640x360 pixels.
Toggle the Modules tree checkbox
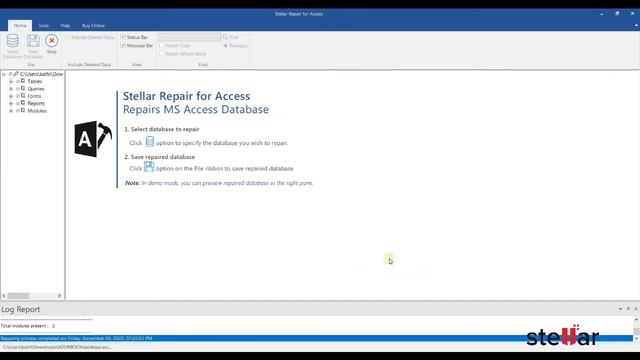coord(18,111)
